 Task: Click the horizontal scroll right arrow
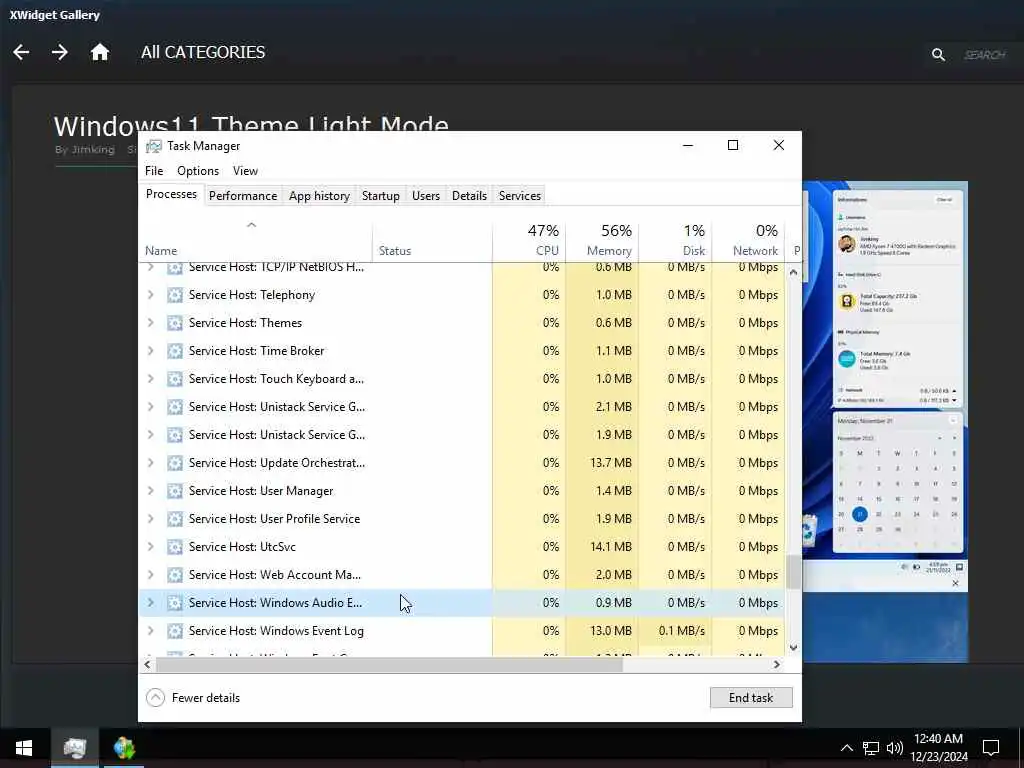[776, 665]
